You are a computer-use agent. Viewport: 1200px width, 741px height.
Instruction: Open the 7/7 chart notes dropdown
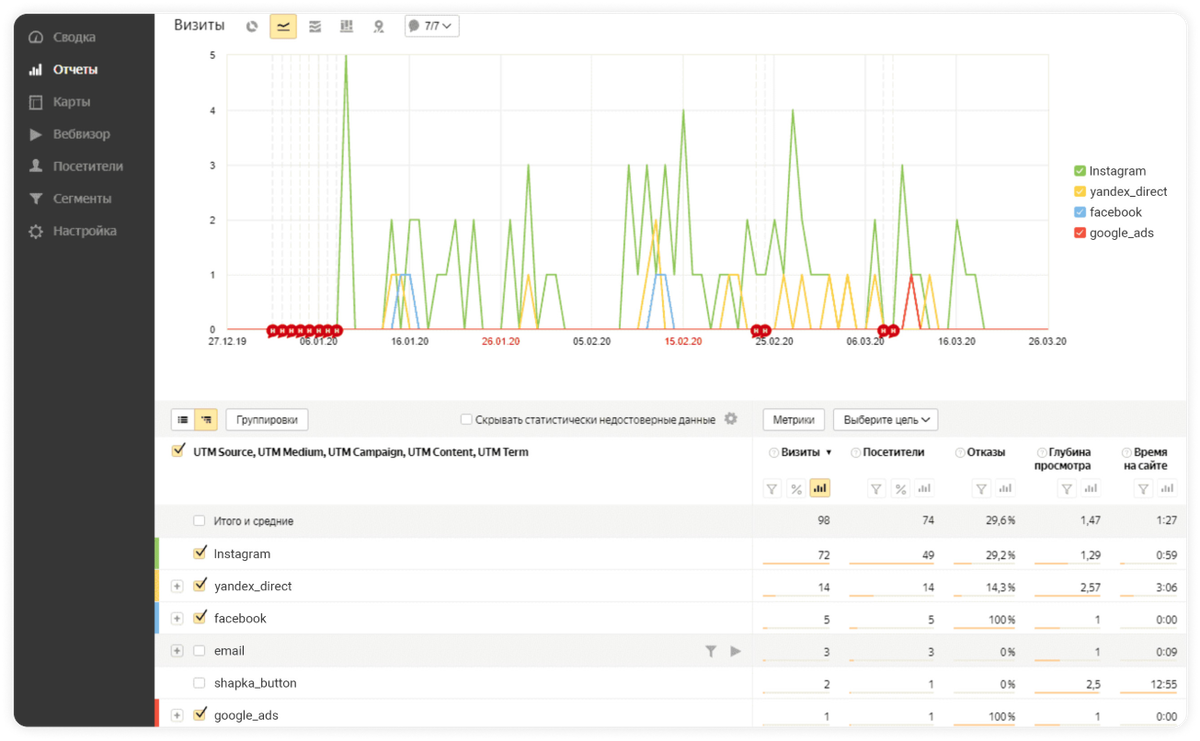tap(432, 26)
